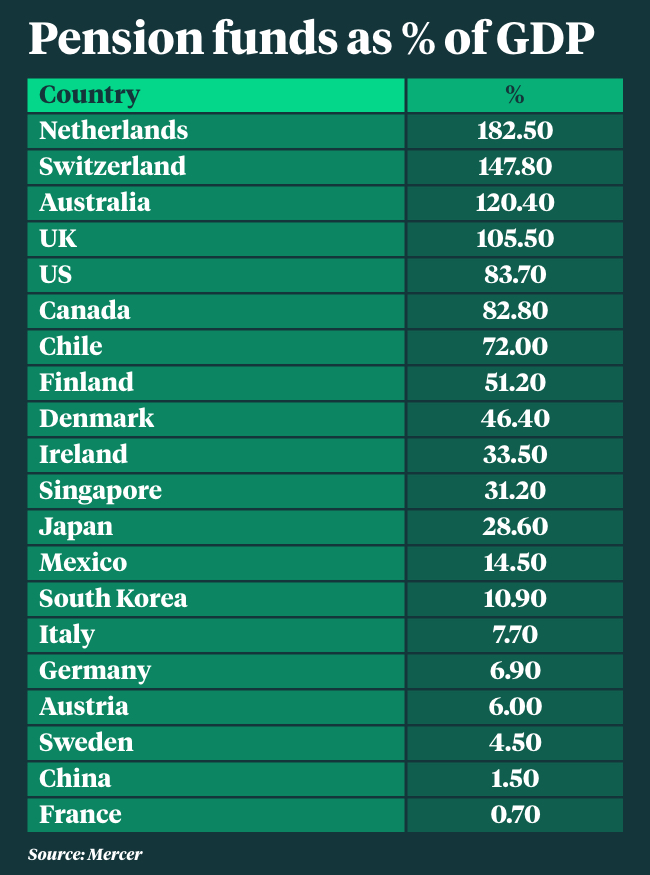
Task: Click the UK 105.50 value
Action: point(514,238)
